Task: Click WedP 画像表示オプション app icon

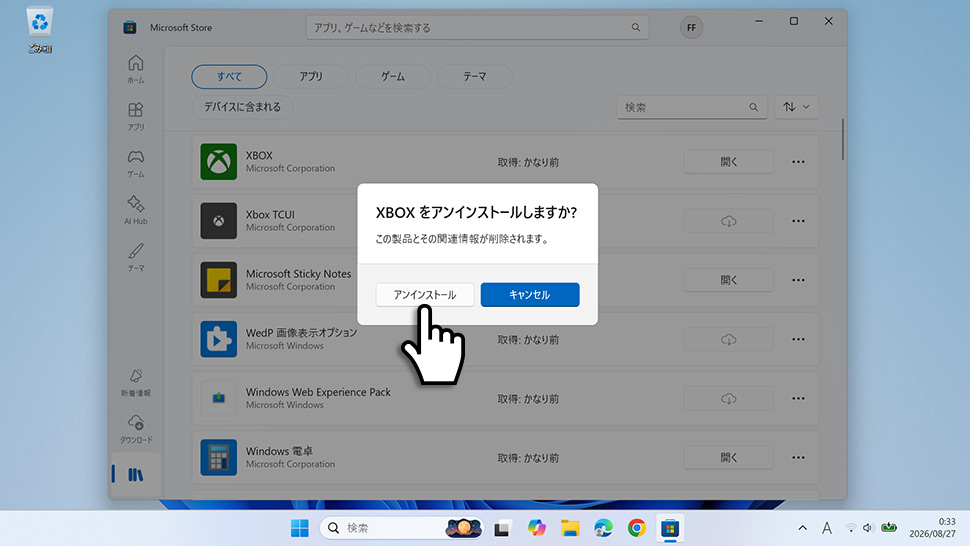Action: [x=218, y=339]
